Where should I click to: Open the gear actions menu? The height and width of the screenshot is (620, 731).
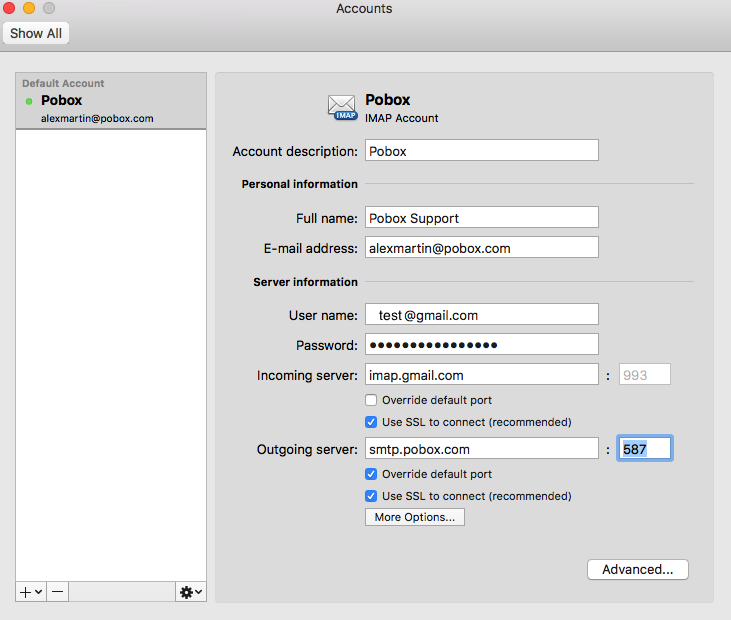[191, 592]
